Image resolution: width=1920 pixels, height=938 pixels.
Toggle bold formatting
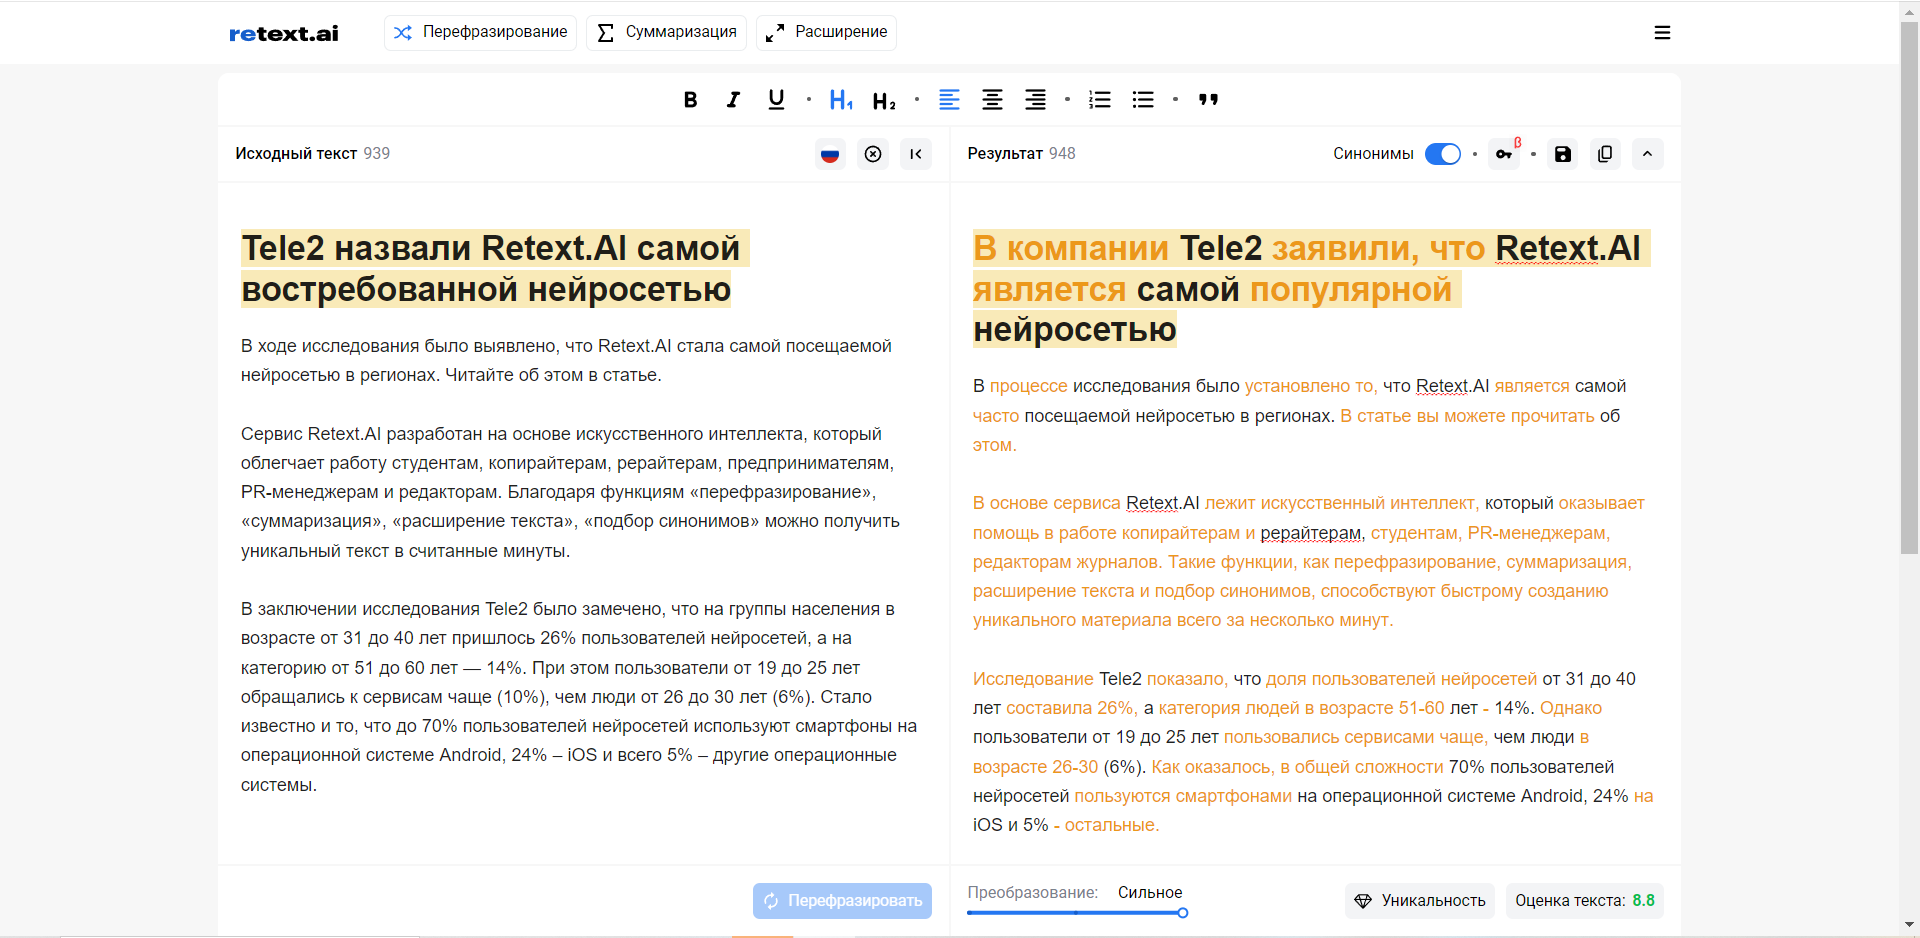tap(690, 99)
